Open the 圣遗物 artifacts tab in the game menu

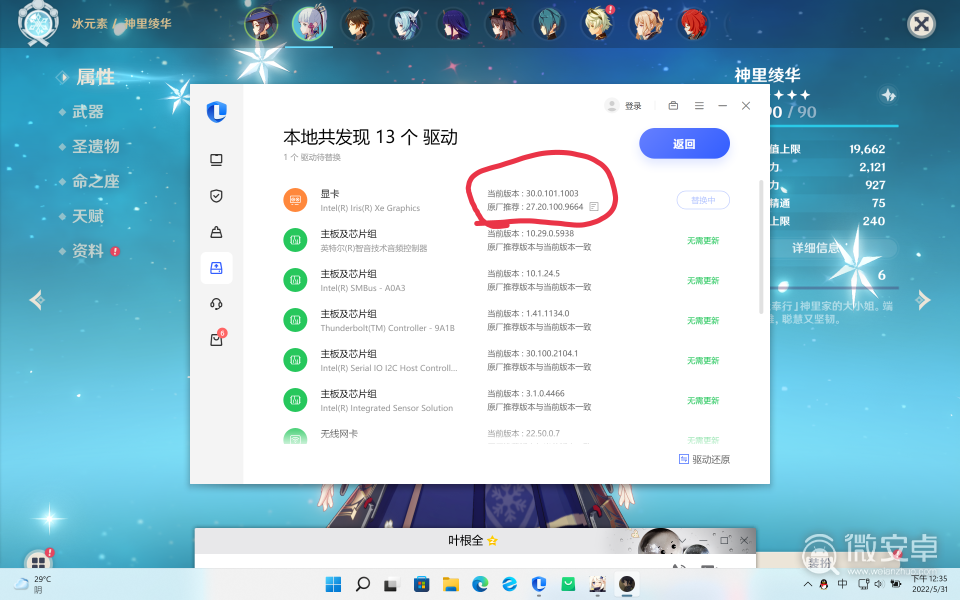click(x=96, y=146)
